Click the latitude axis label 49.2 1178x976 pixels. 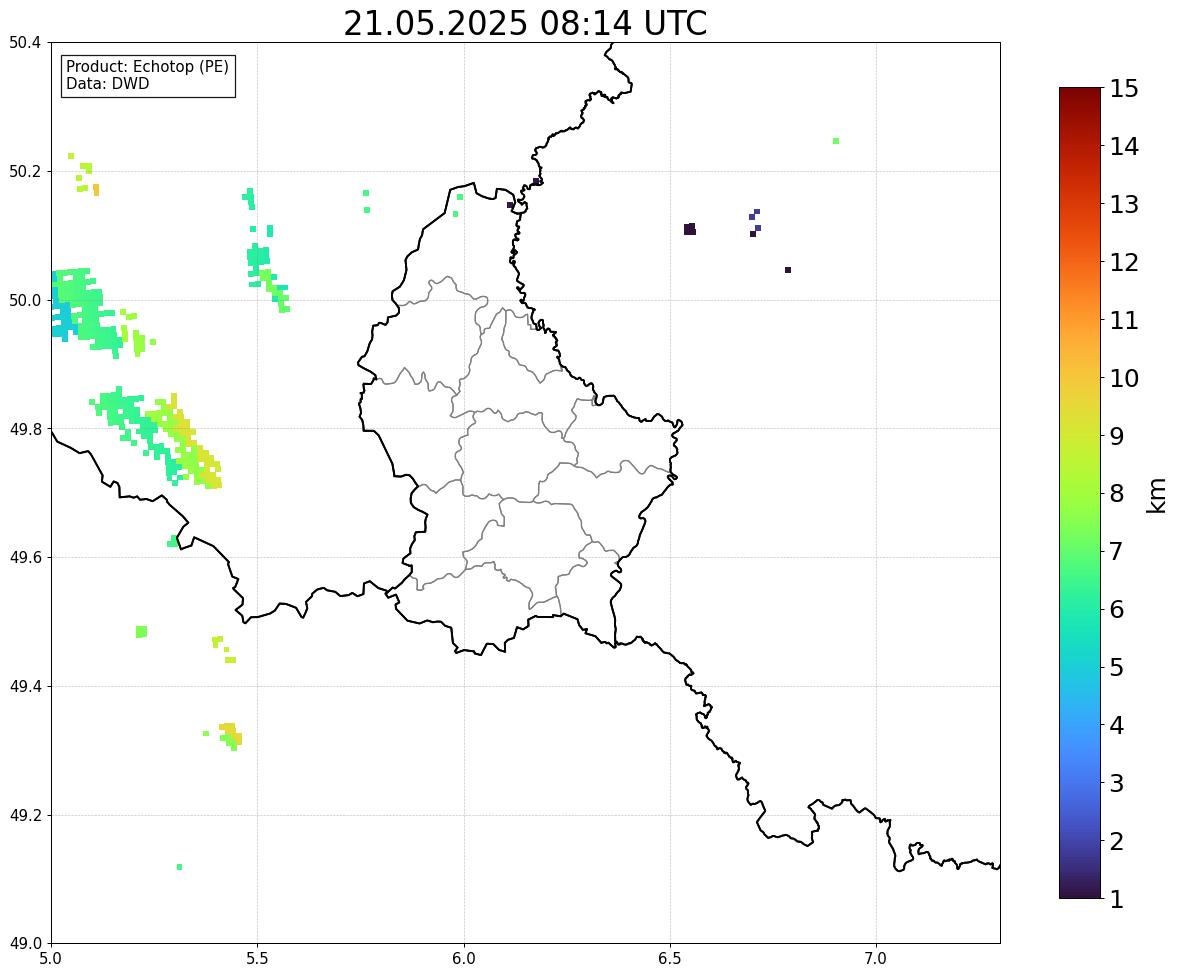[x=26, y=815]
